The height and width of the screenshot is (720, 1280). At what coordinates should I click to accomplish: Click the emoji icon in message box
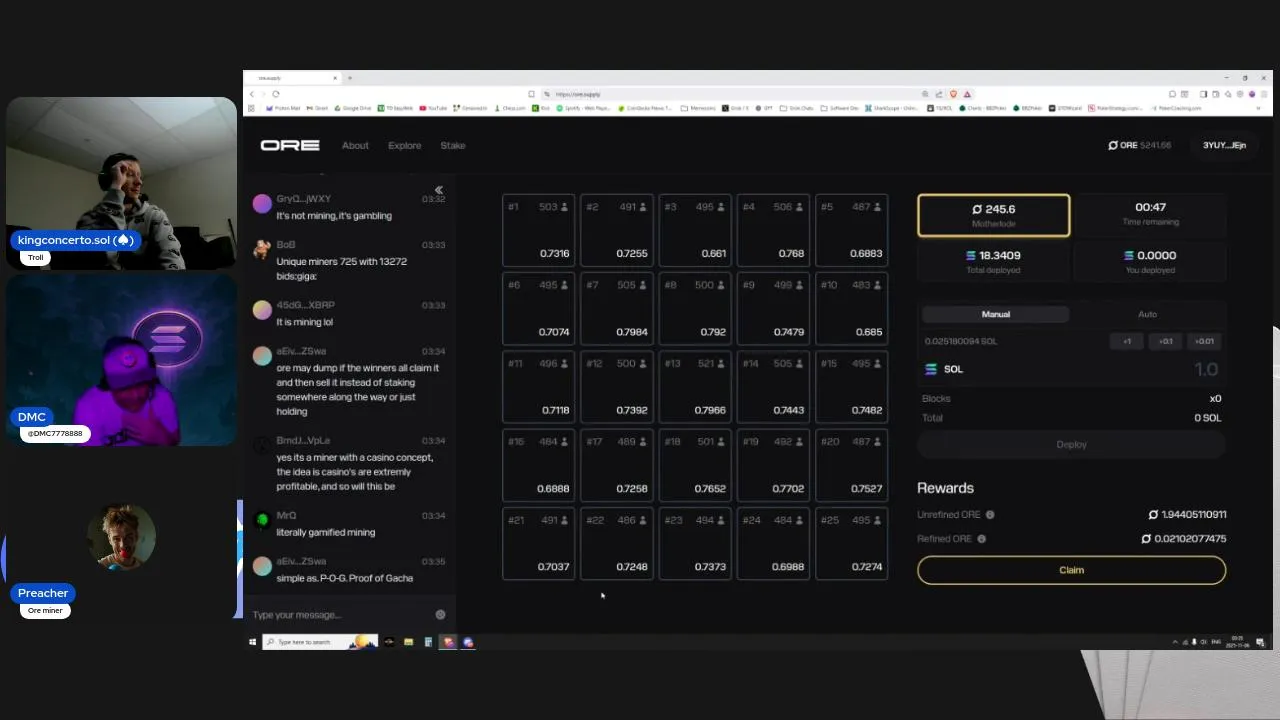440,614
